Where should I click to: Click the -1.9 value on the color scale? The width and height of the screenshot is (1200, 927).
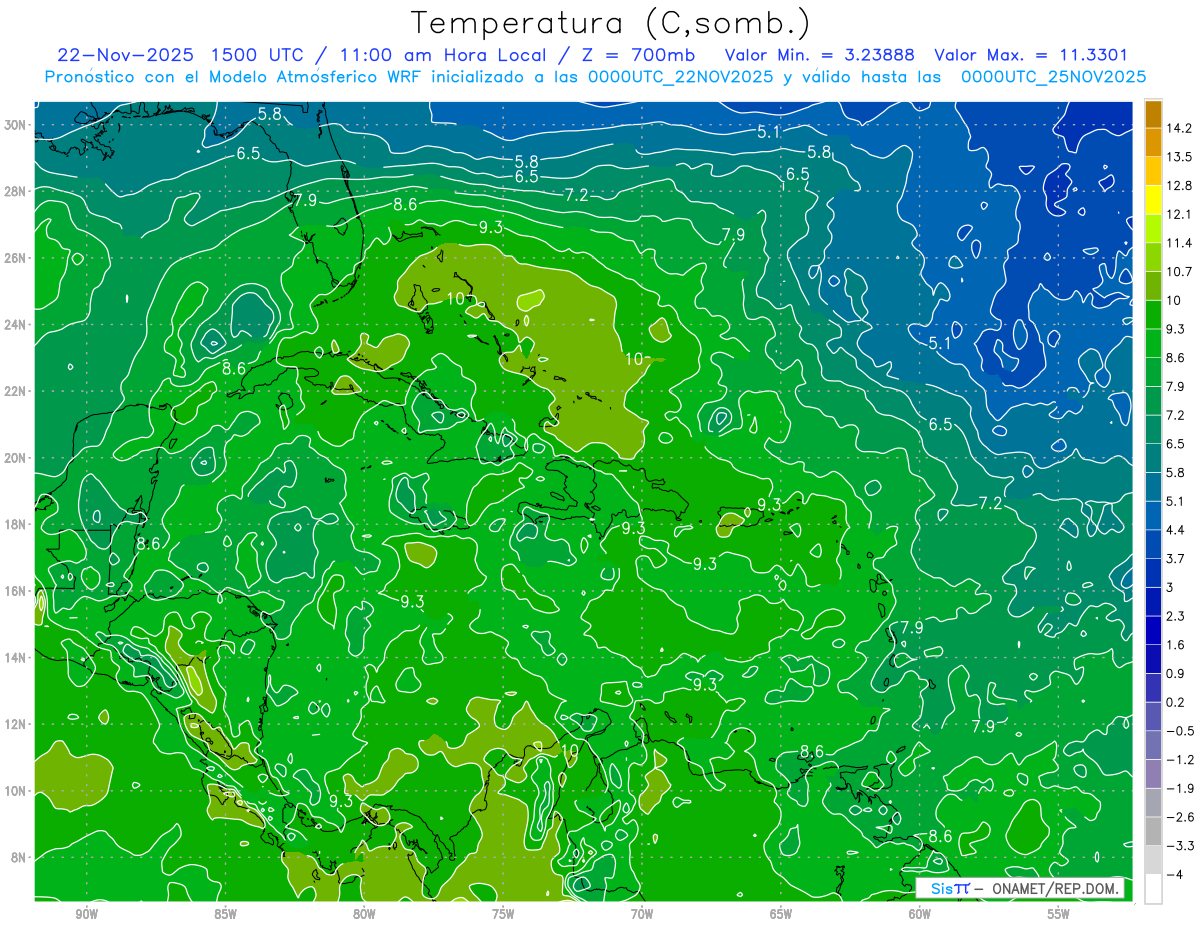1179,788
